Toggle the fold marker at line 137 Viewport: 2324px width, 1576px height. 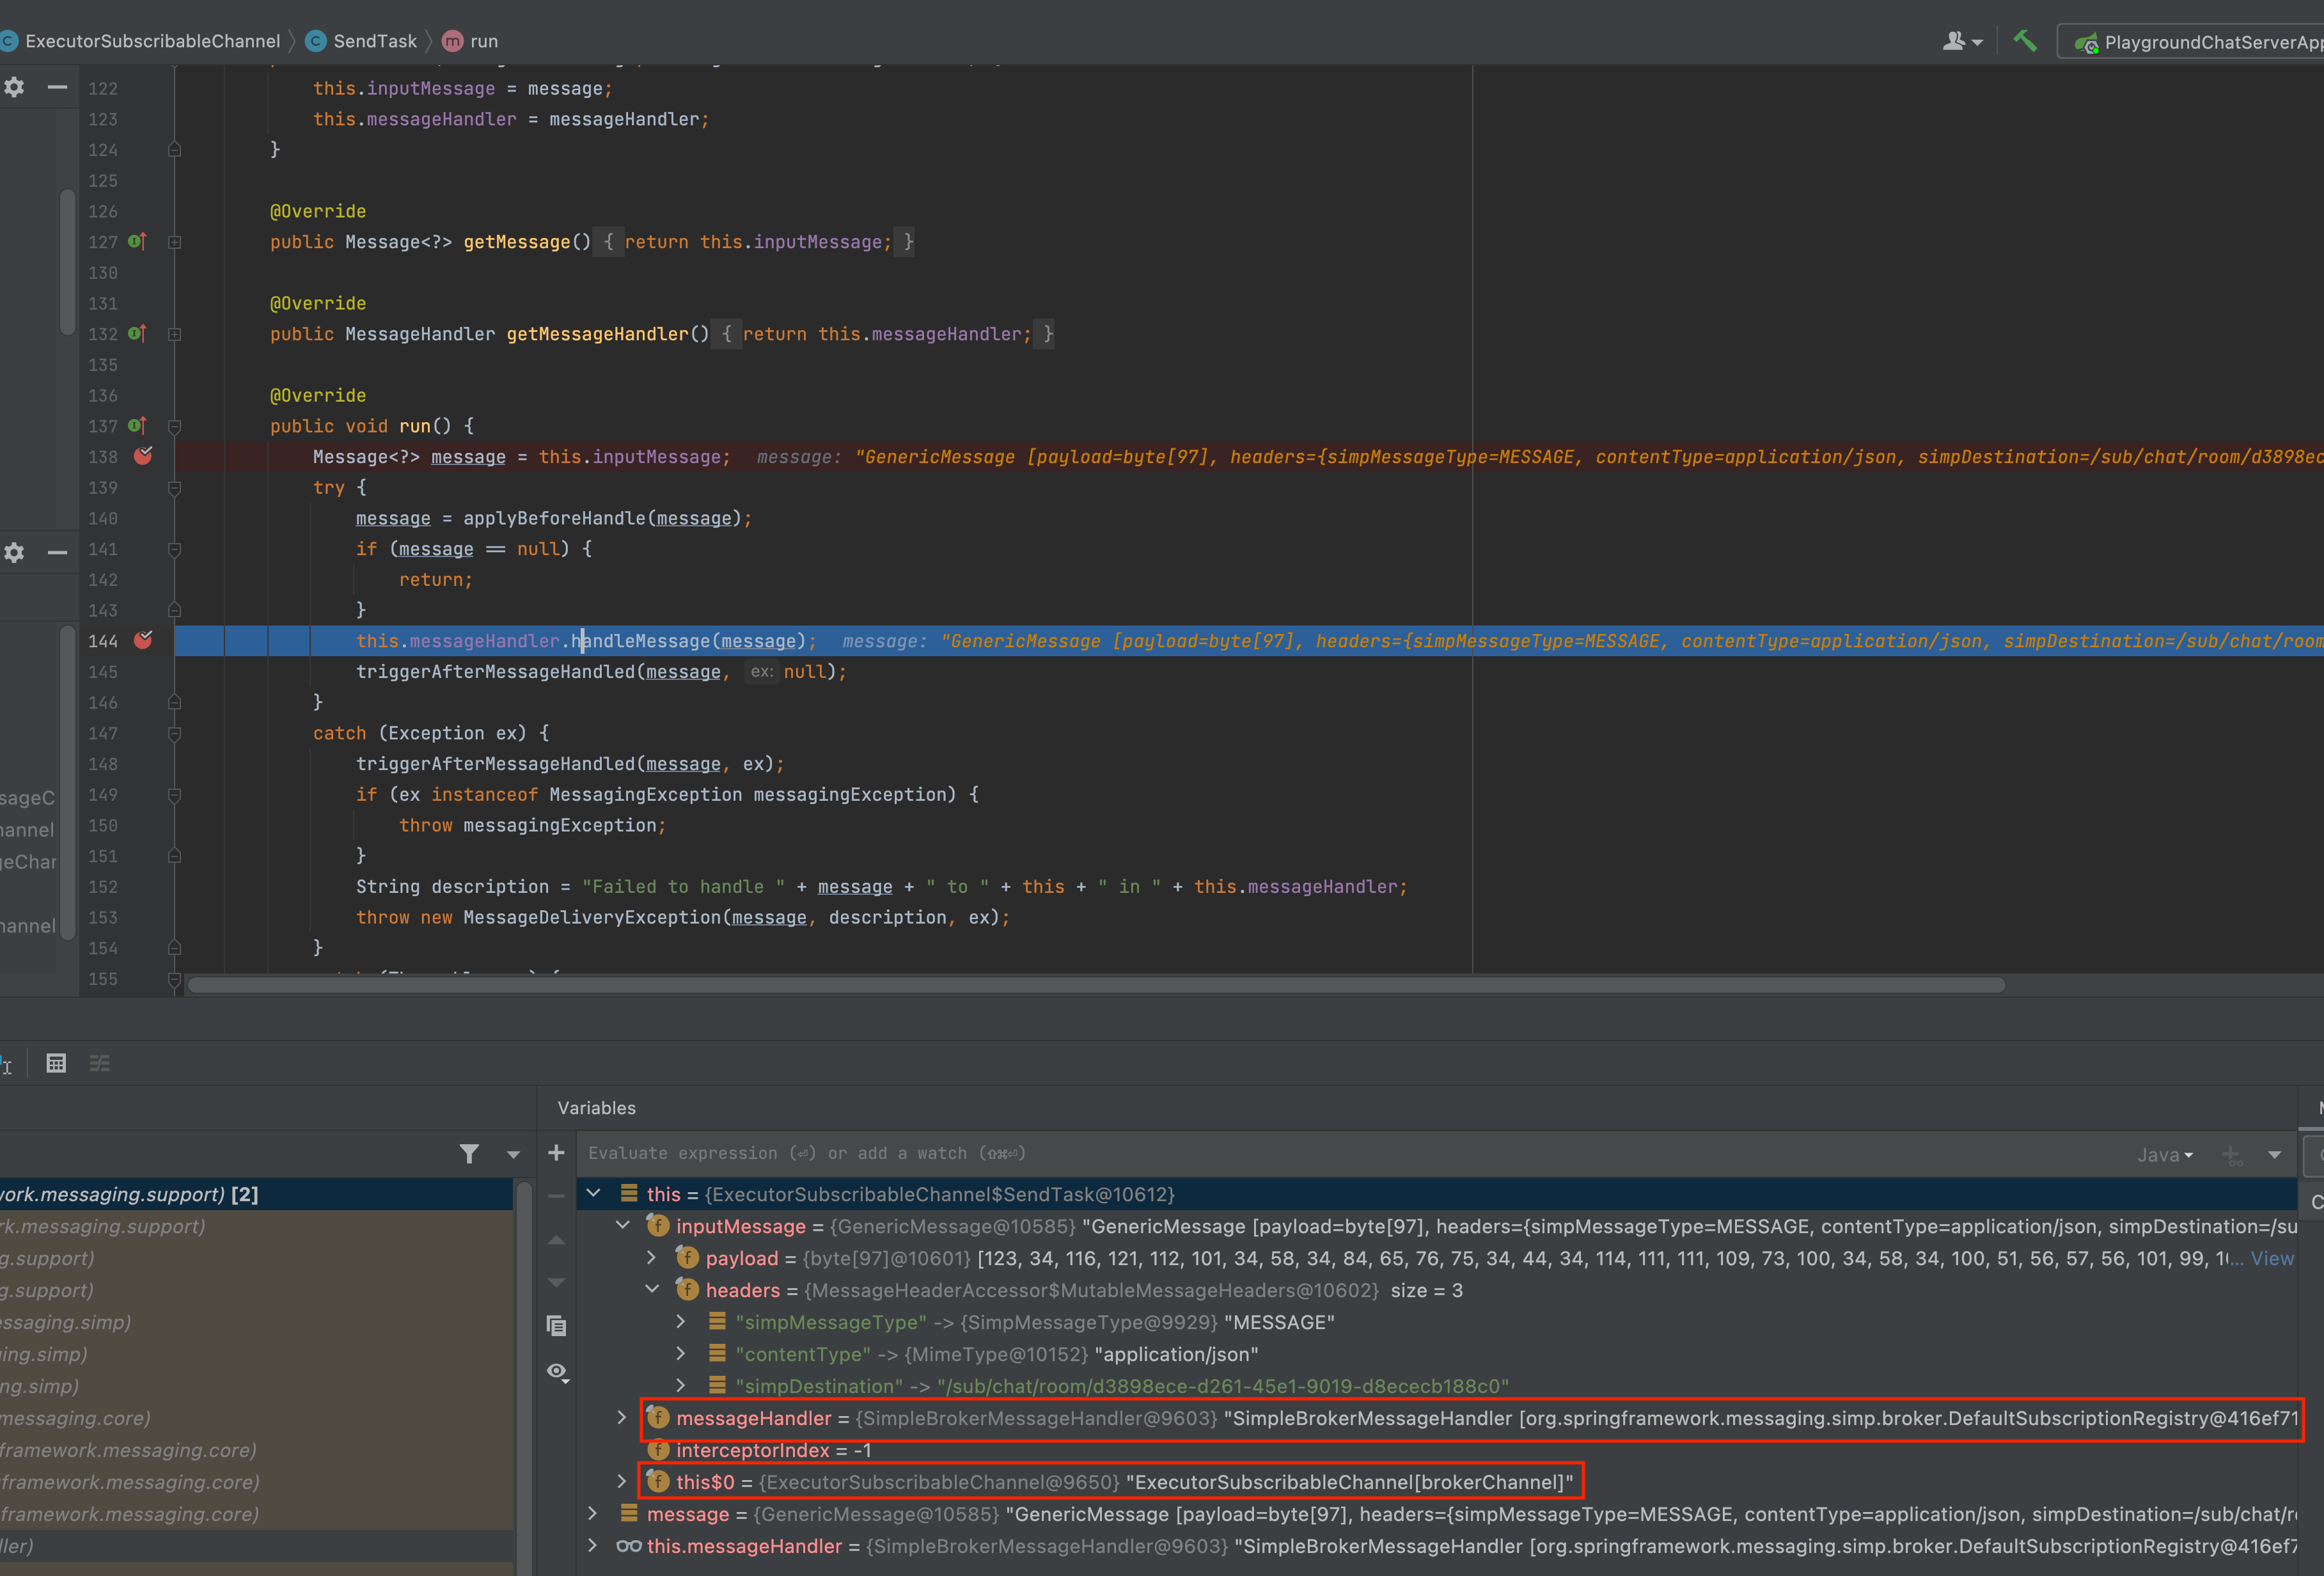pos(174,426)
